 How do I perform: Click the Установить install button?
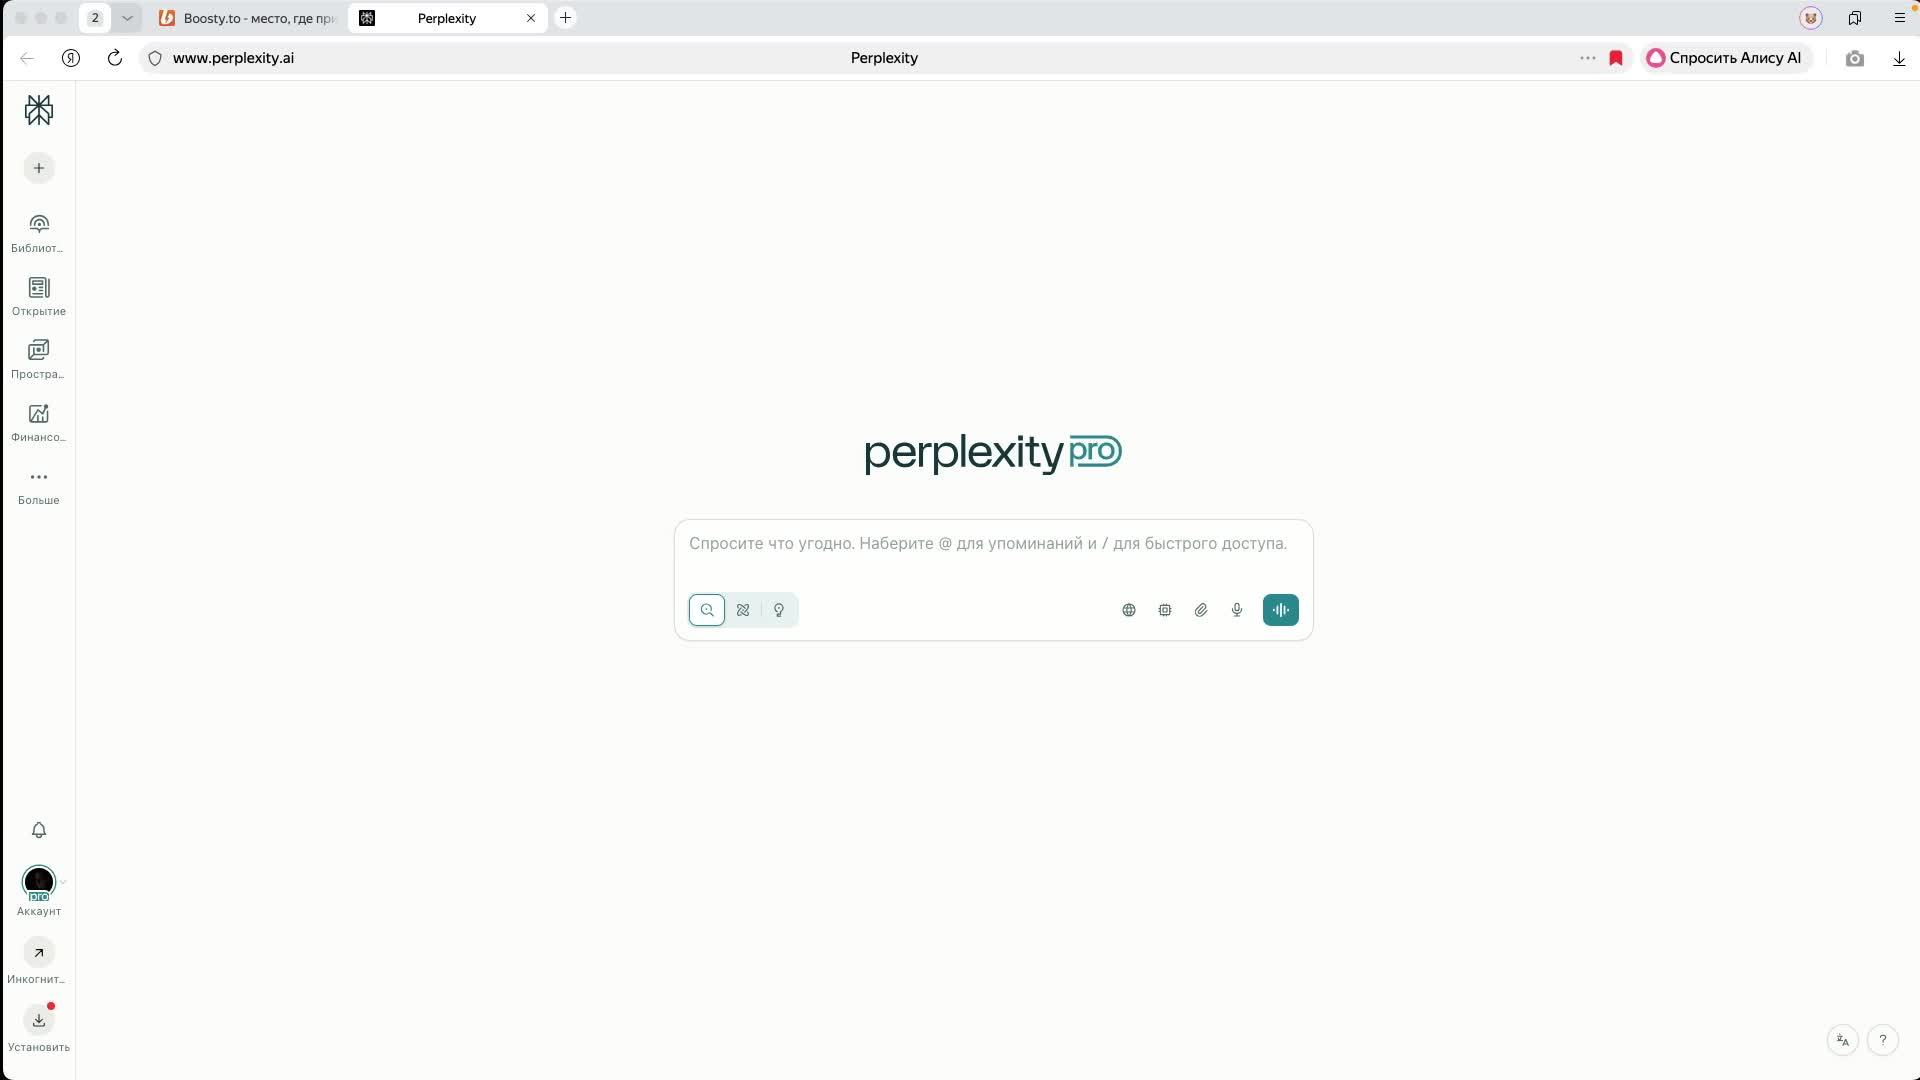tap(39, 1029)
